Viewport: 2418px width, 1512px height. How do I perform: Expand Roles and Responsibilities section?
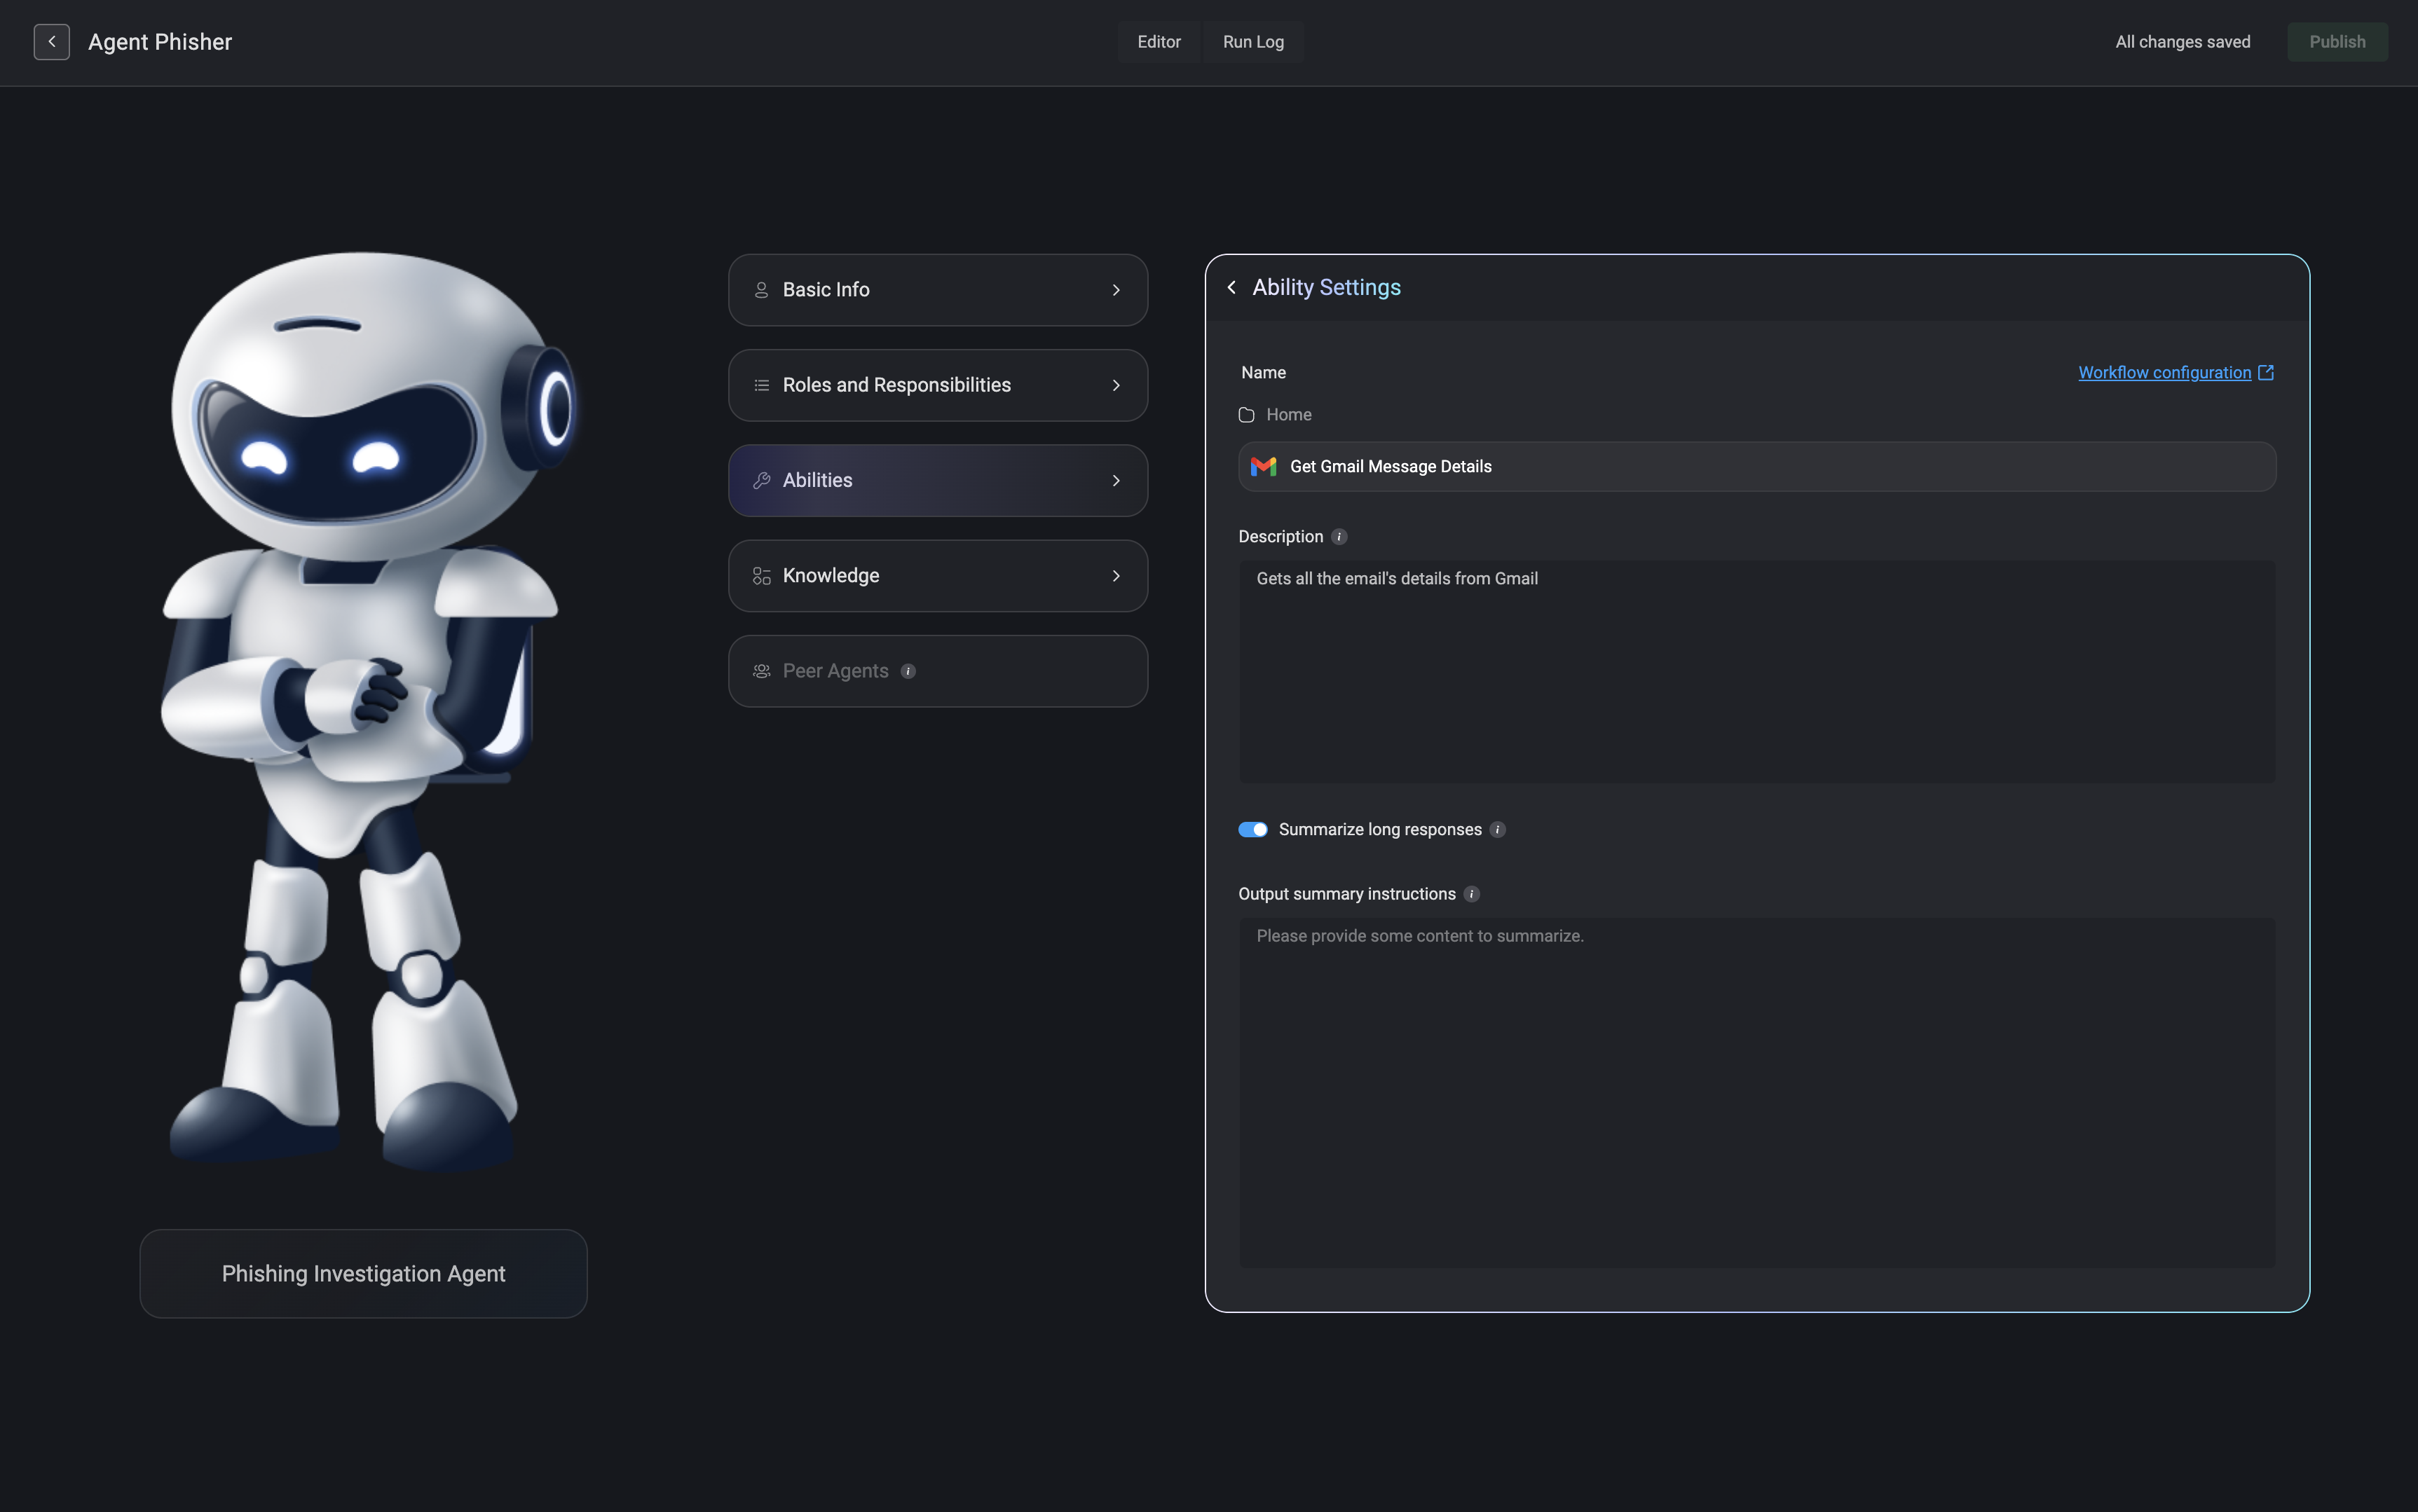click(937, 385)
